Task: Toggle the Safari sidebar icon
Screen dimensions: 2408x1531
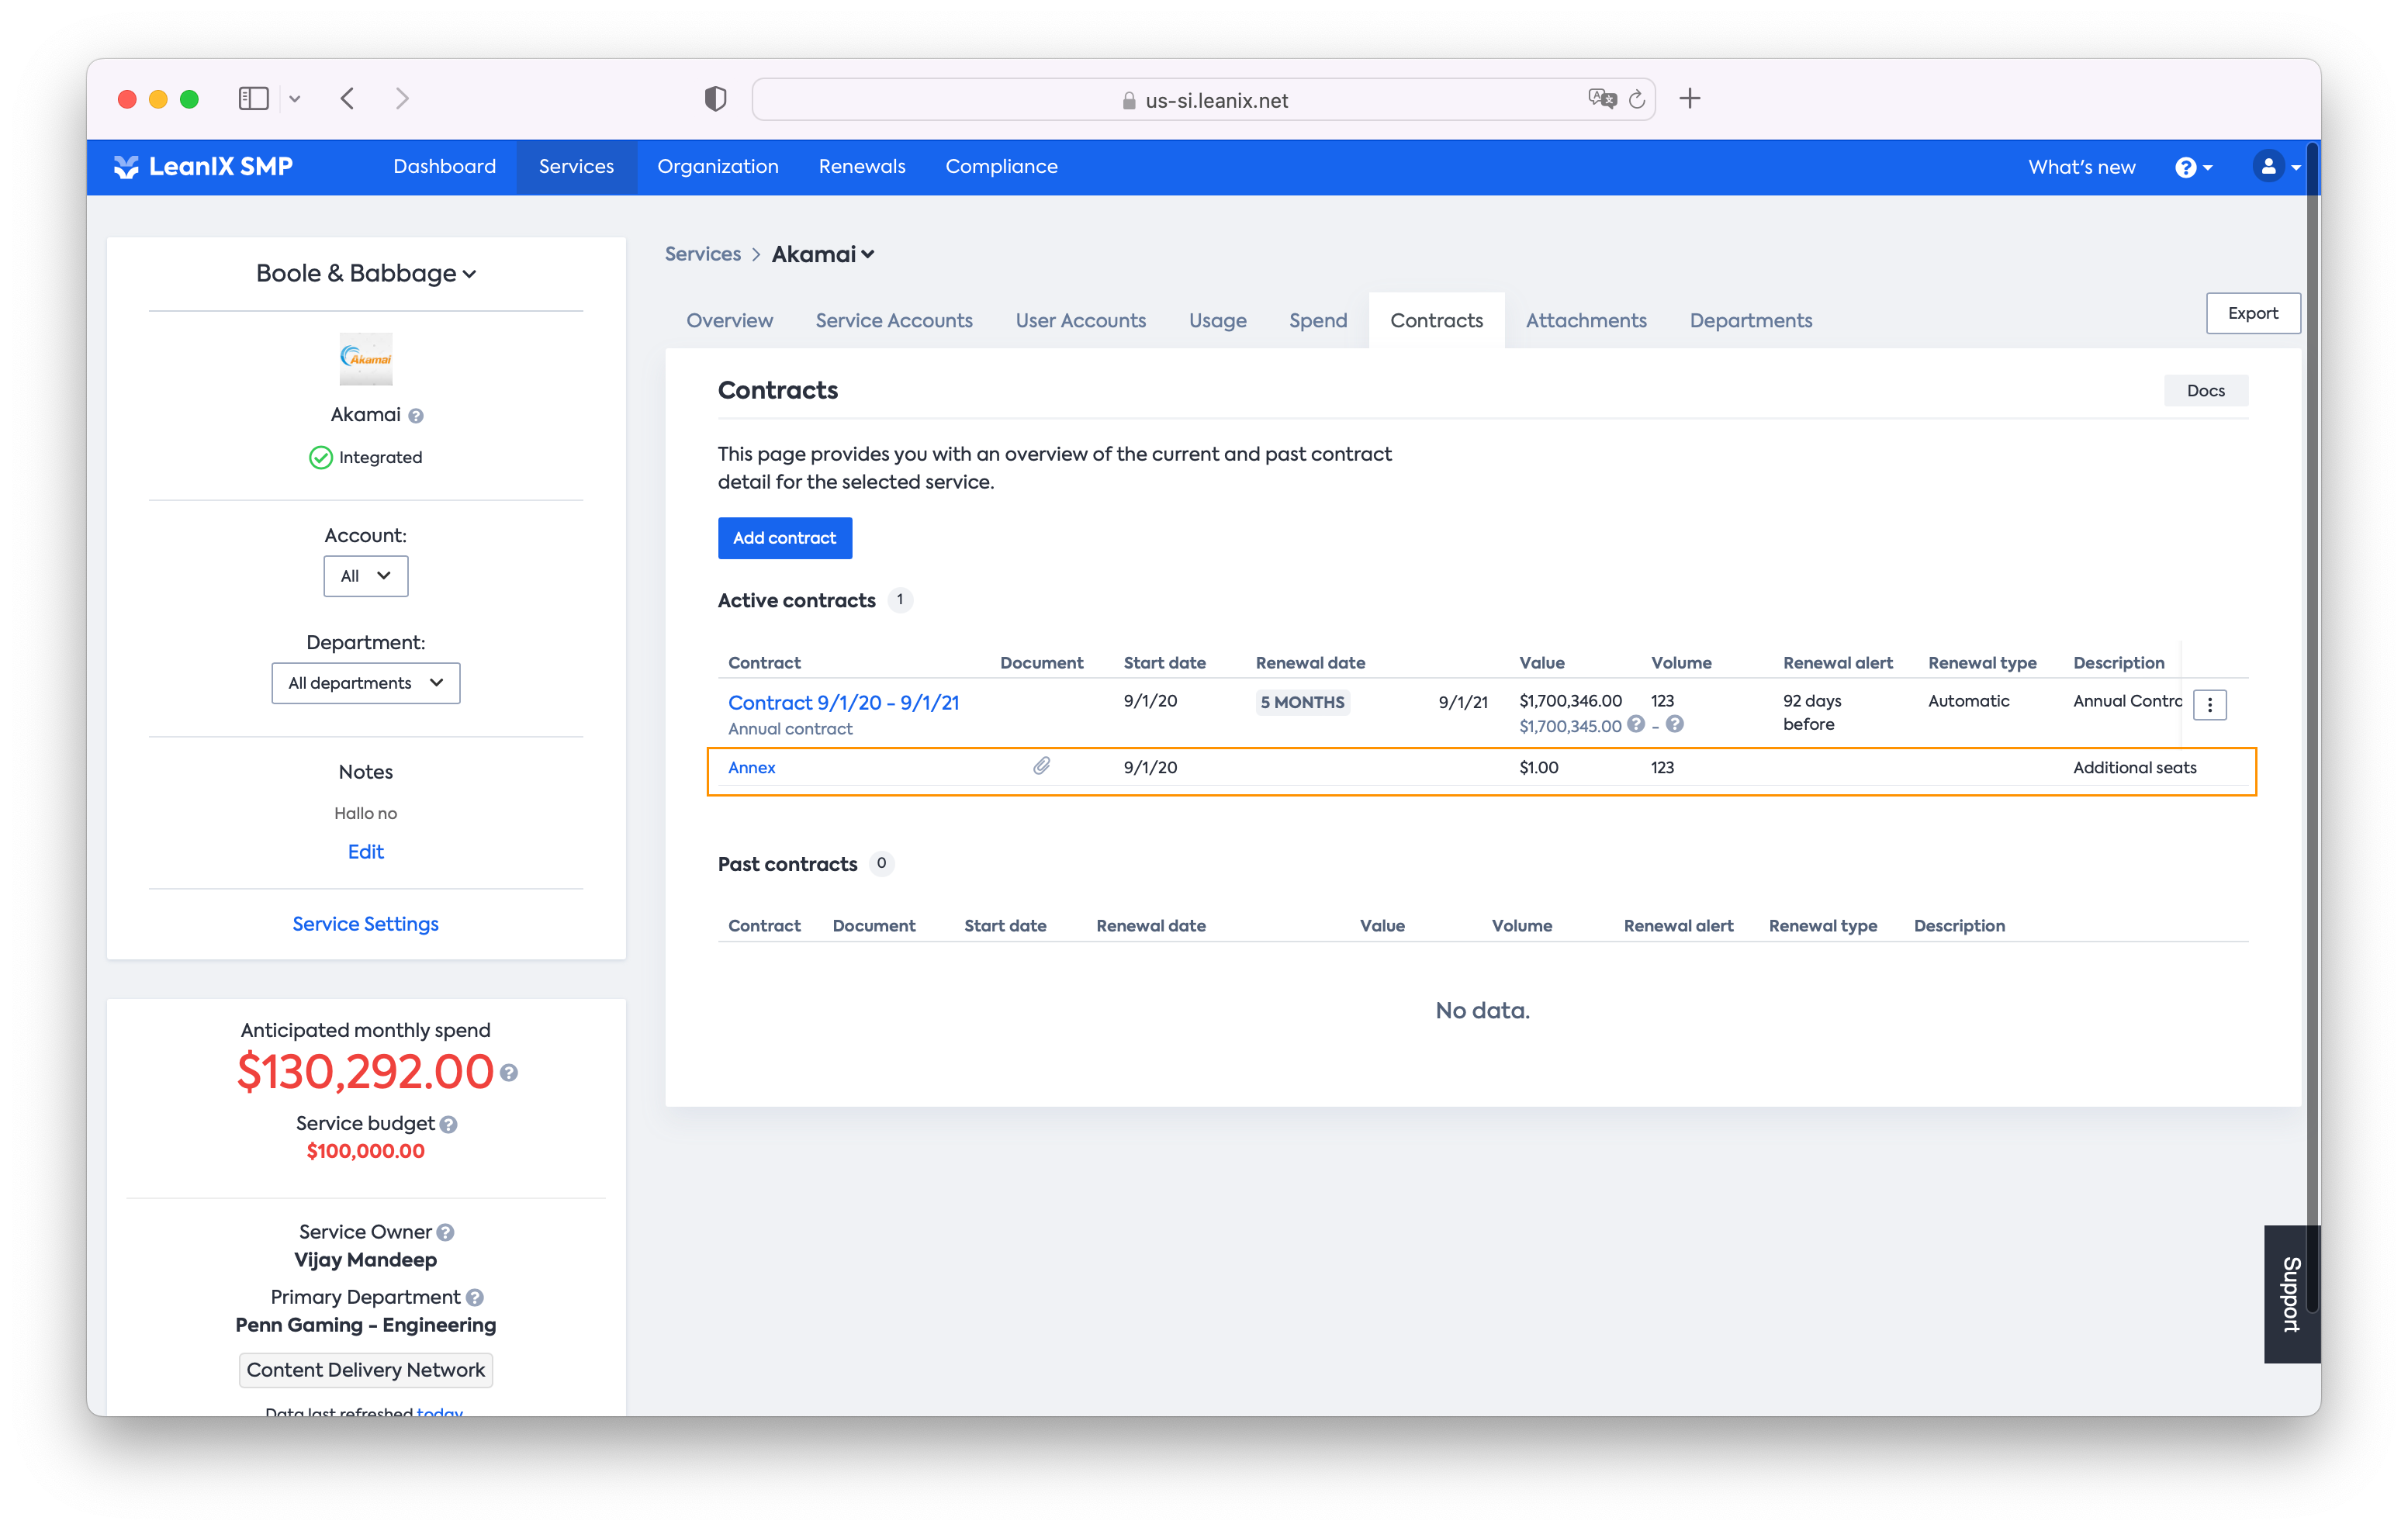Action: point(253,98)
